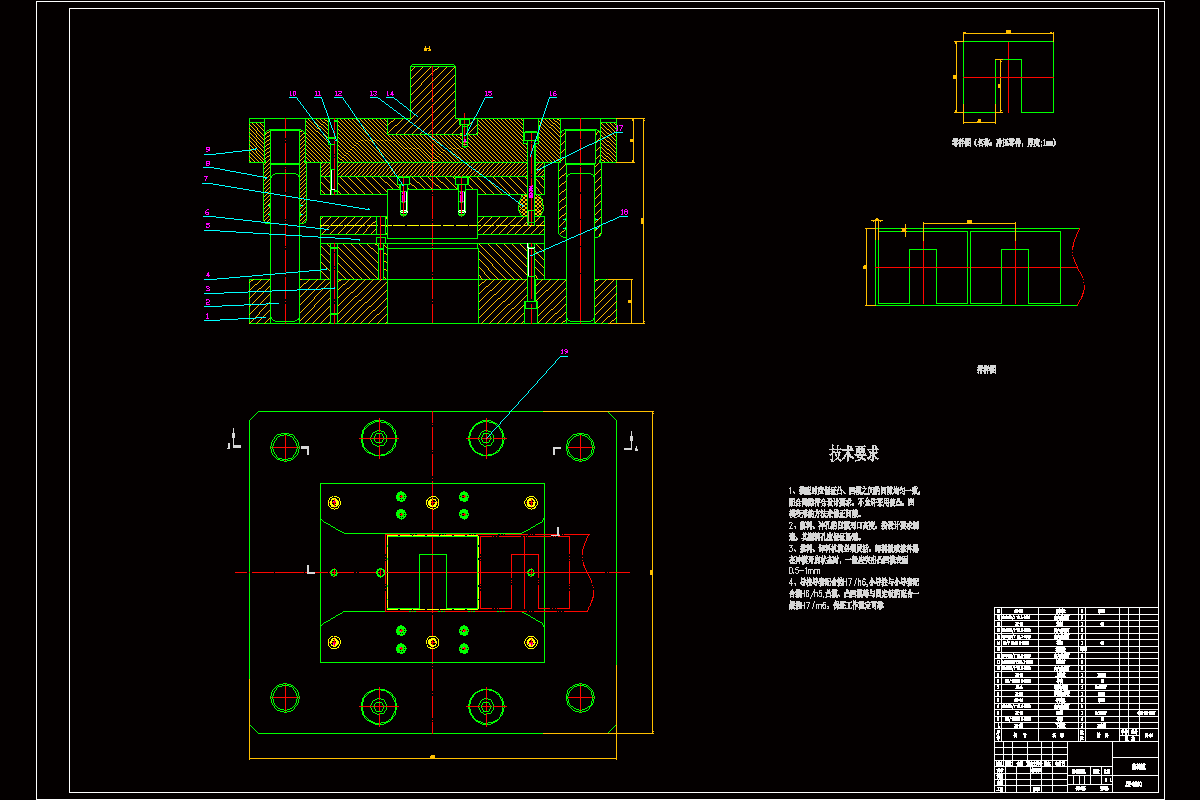Select balloon number 14 above the section view
This screenshot has height=800, width=1200.
390,94
